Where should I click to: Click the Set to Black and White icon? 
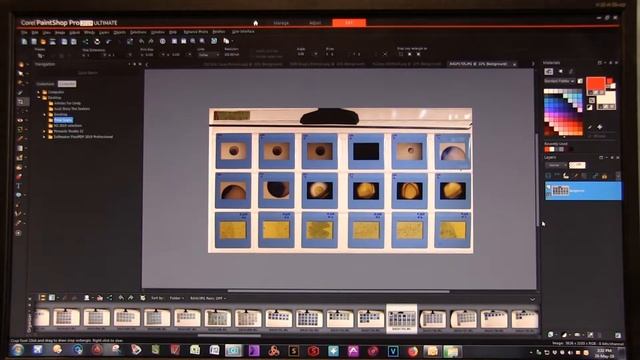pos(589,107)
